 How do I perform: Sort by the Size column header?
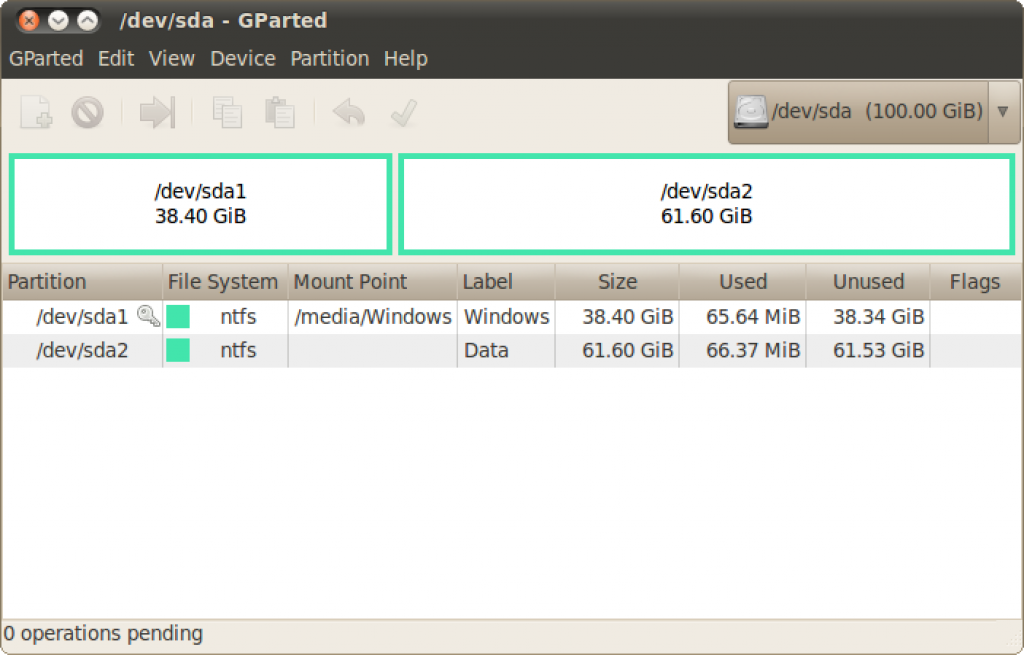[617, 282]
